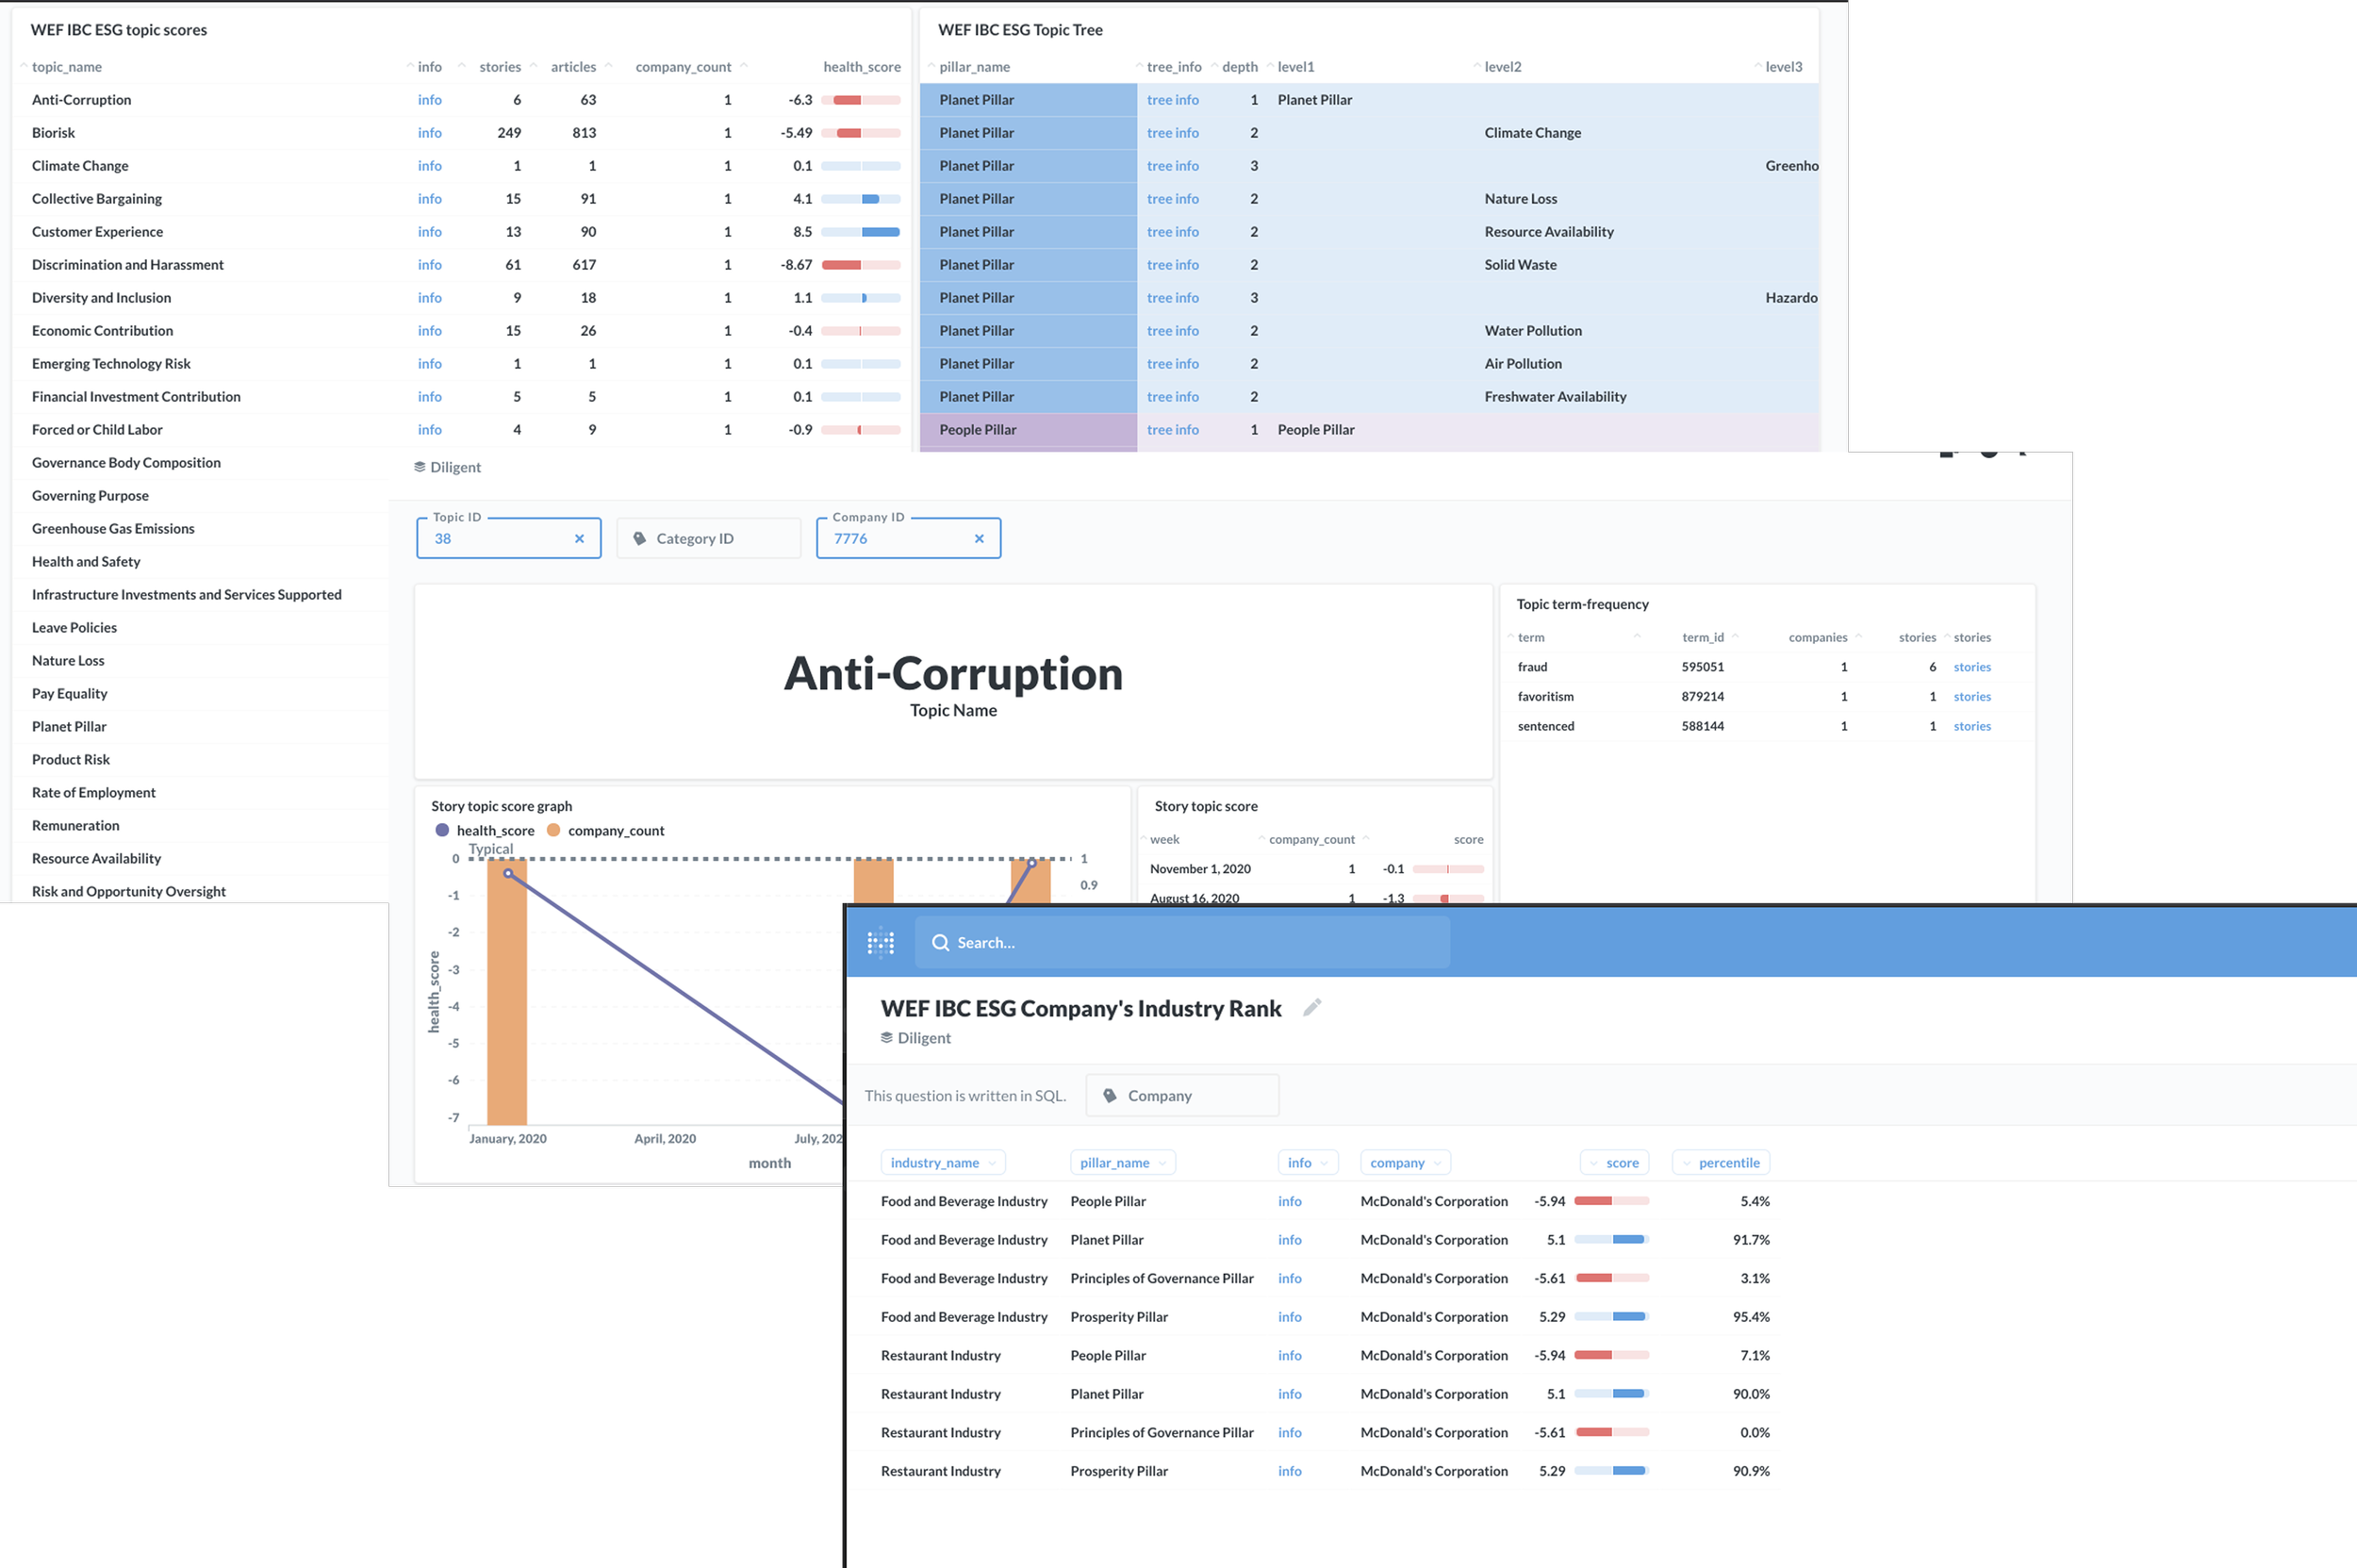Click the pencil edit icon beside title

coord(1312,1007)
